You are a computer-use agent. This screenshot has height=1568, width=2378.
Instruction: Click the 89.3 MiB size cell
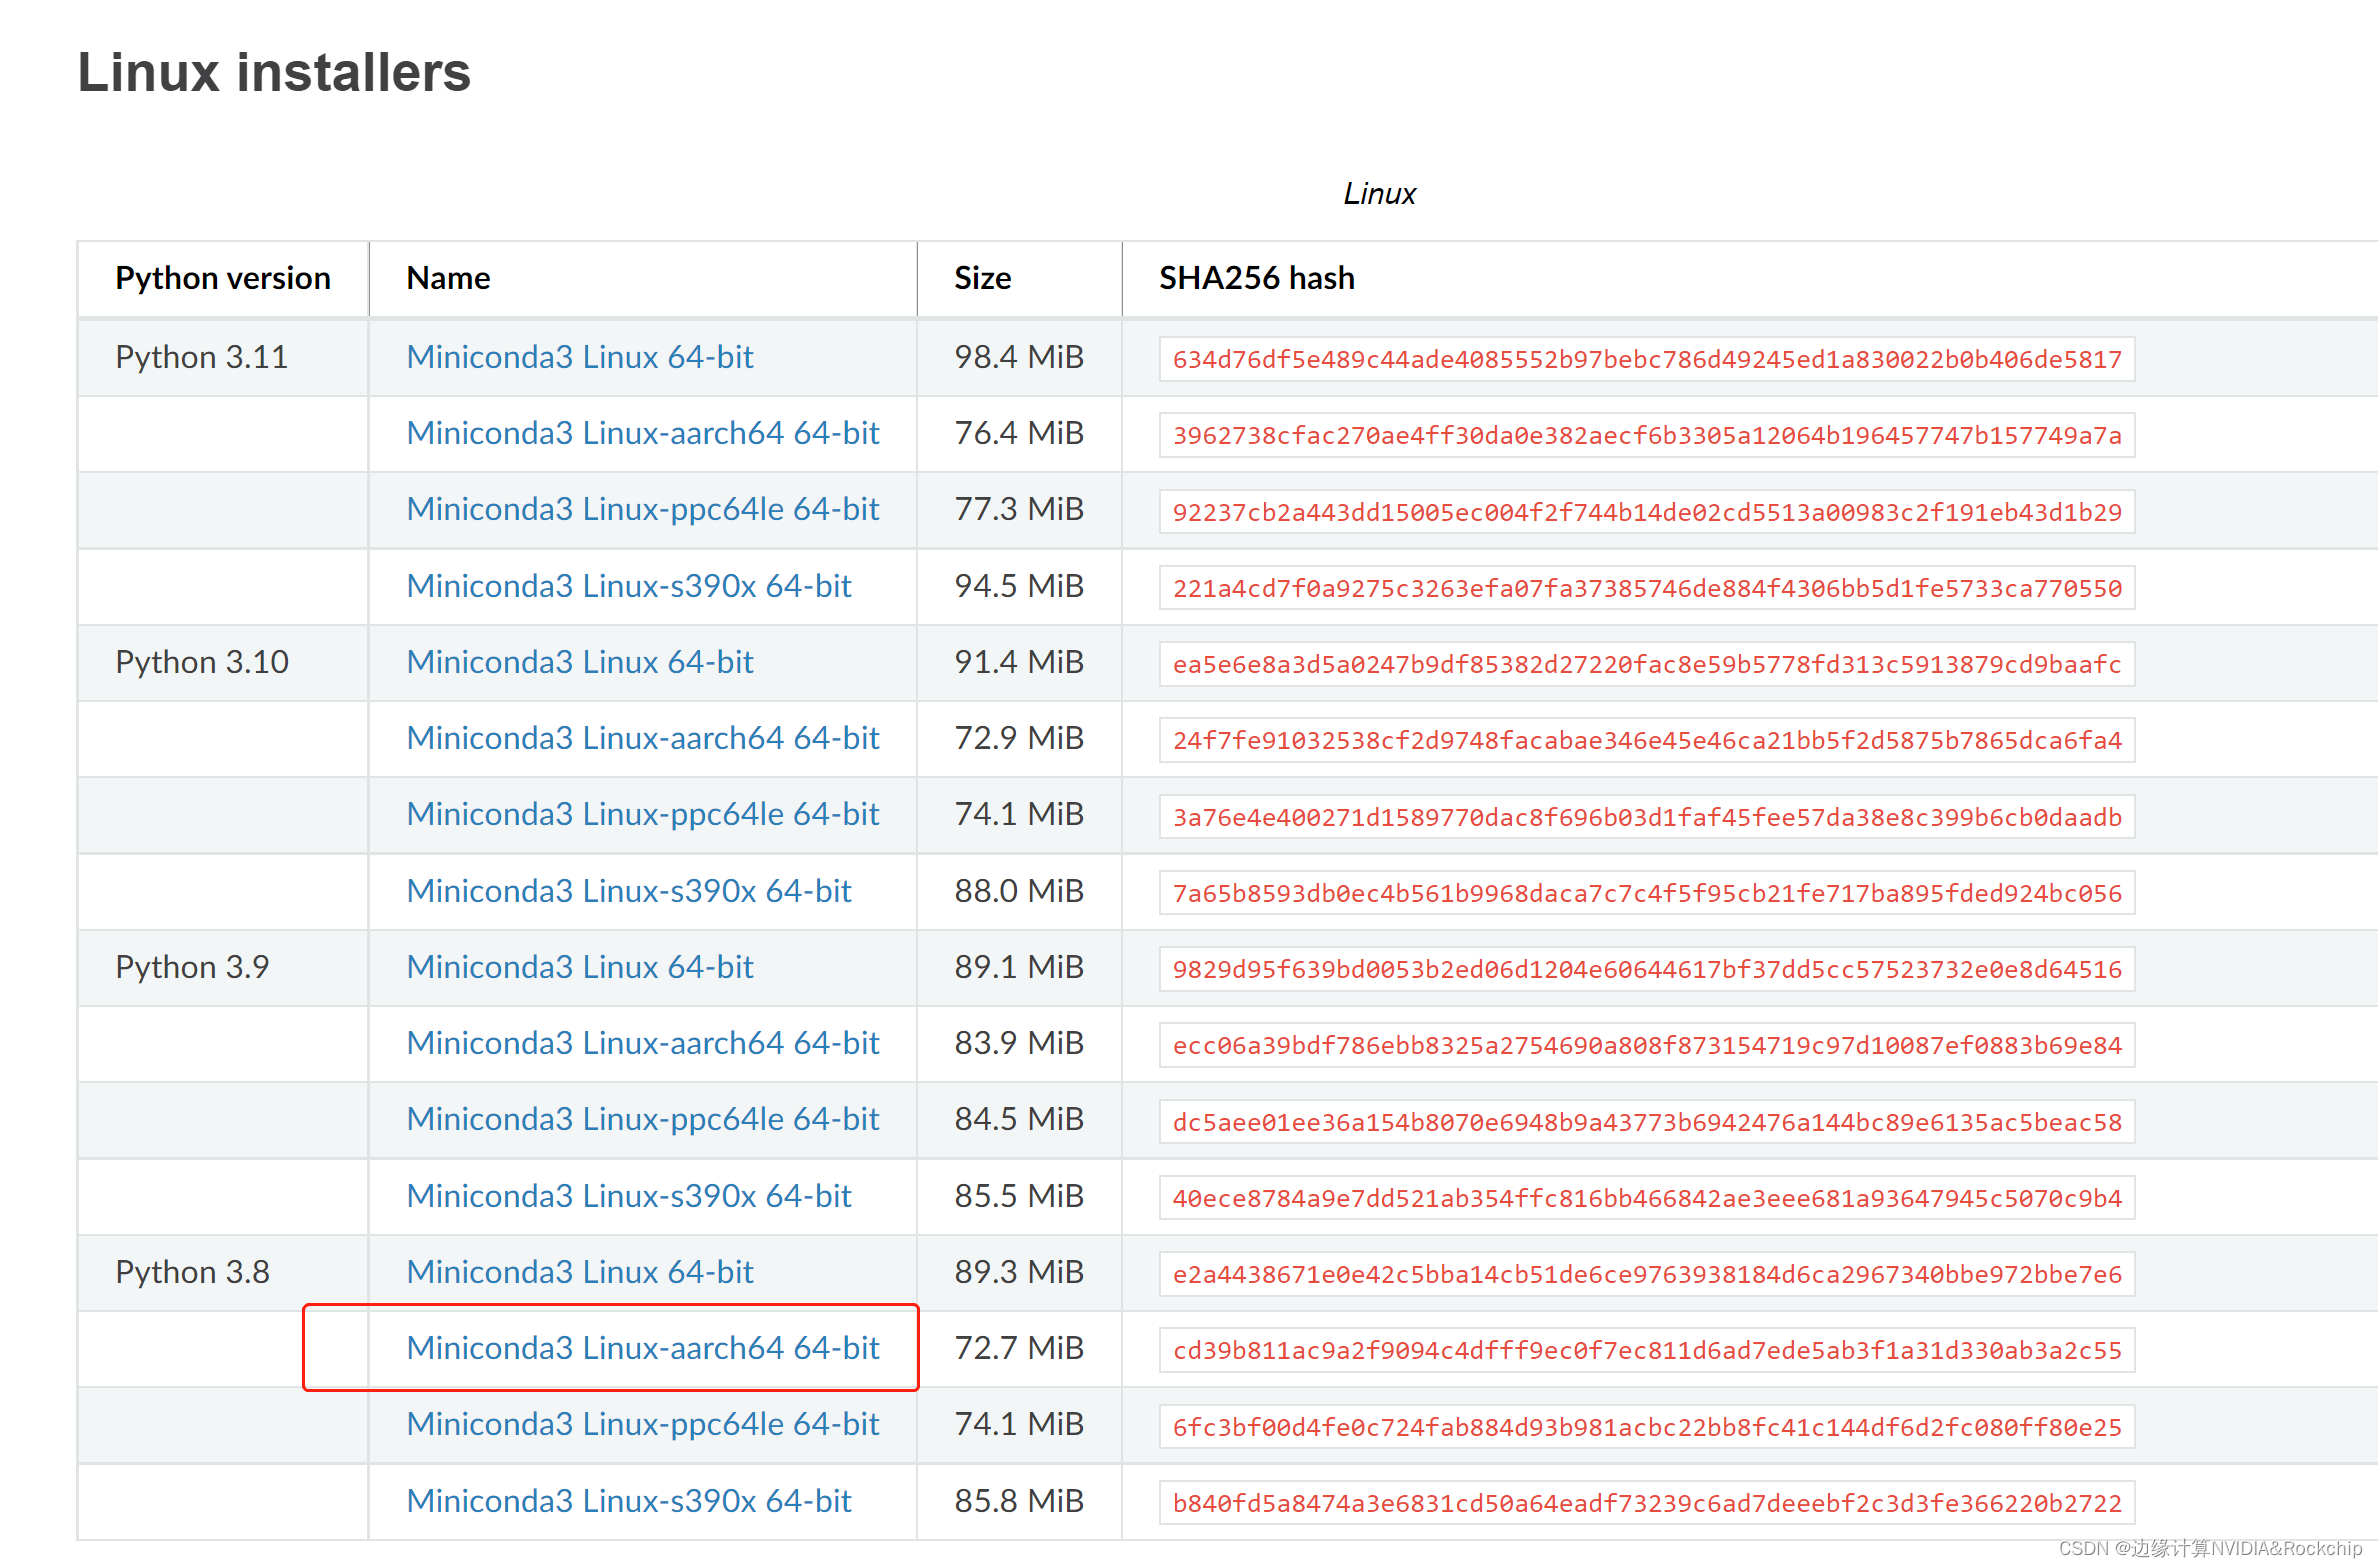pyautogui.click(x=1019, y=1272)
